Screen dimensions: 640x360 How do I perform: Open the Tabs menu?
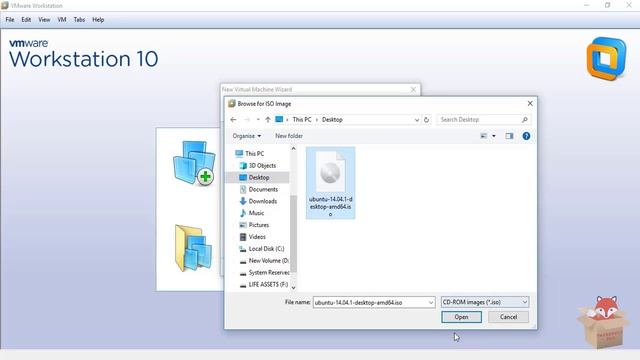(79, 20)
